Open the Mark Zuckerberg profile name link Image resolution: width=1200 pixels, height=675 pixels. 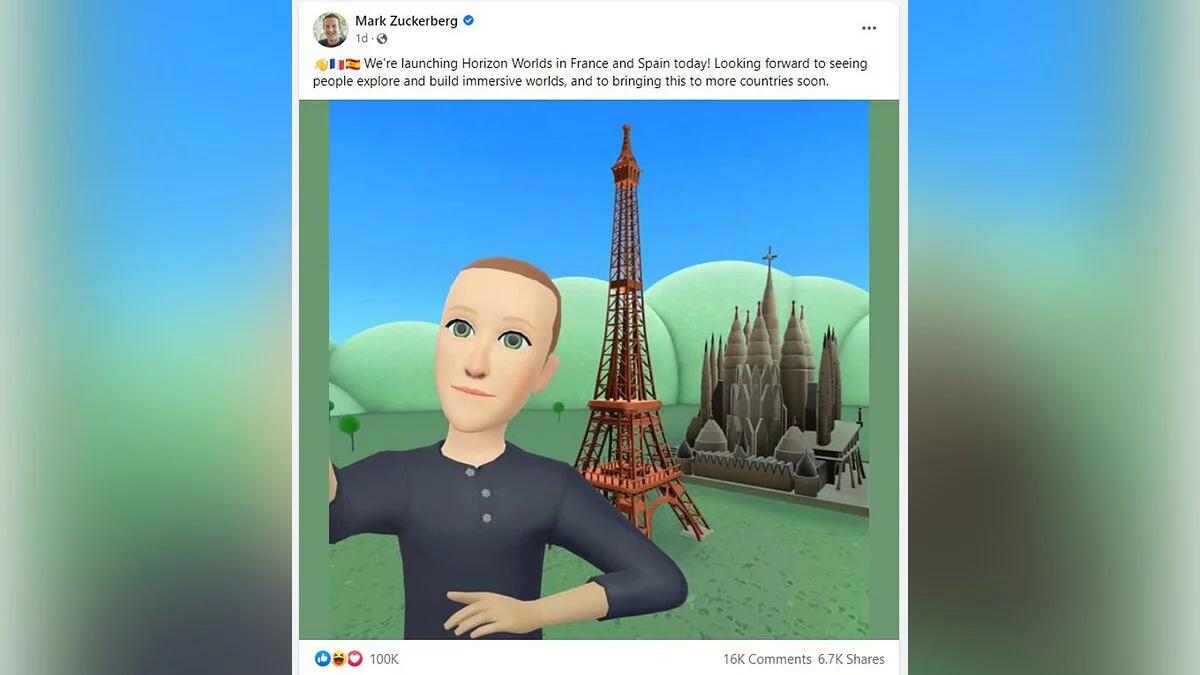[406, 21]
